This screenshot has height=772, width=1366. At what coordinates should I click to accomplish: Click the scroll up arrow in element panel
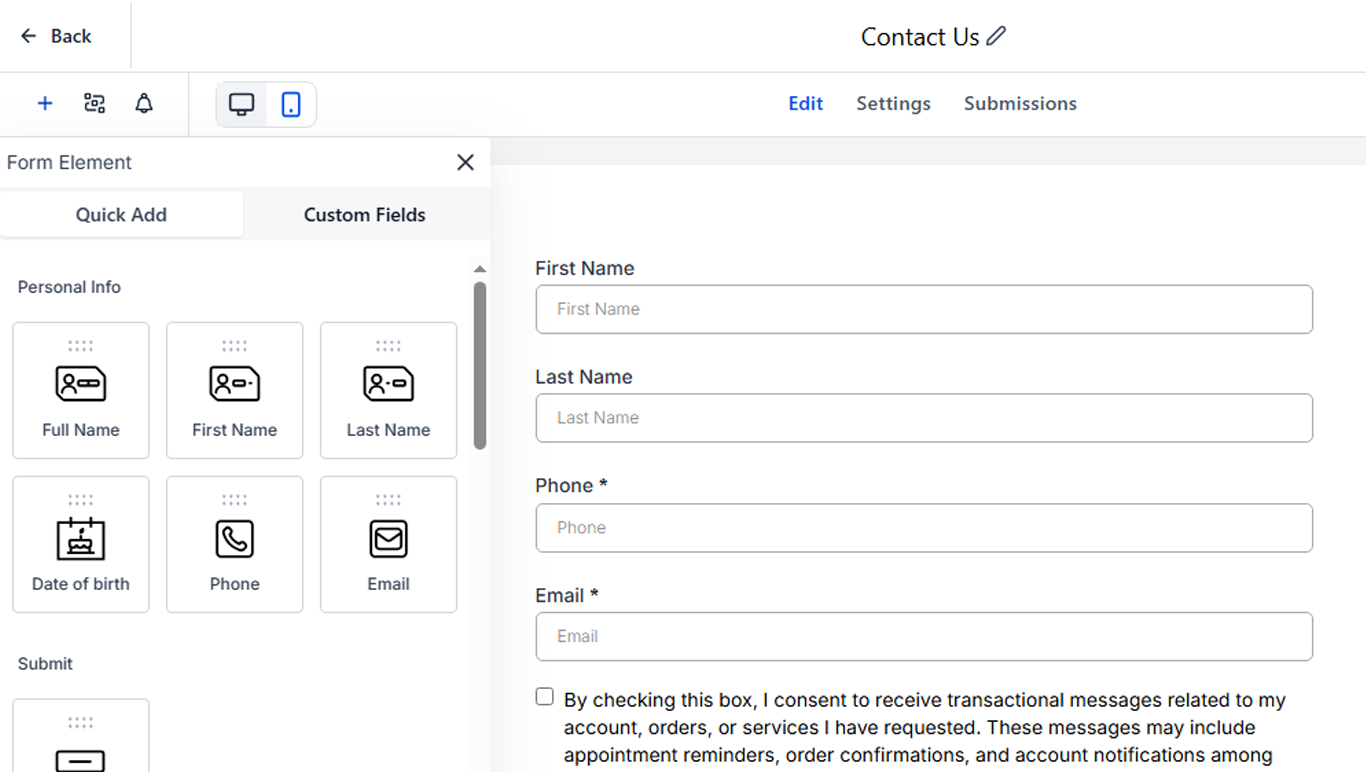[x=480, y=269]
